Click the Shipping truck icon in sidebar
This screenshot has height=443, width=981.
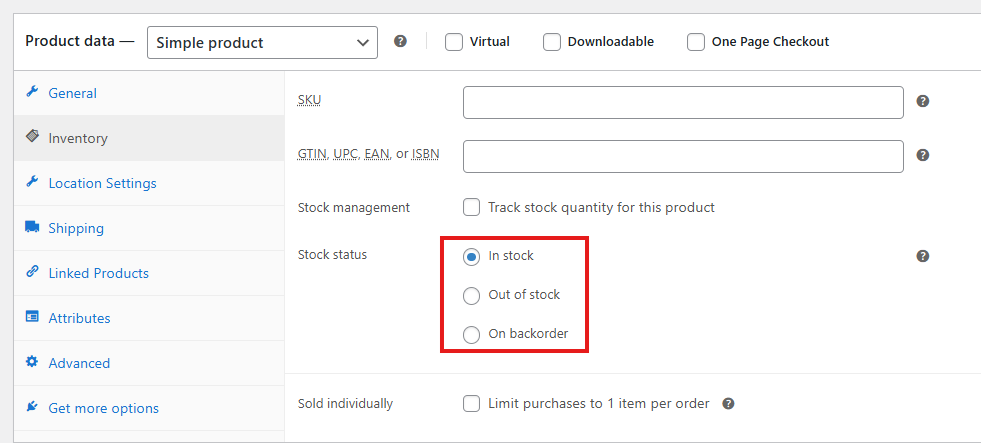pyautogui.click(x=32, y=227)
